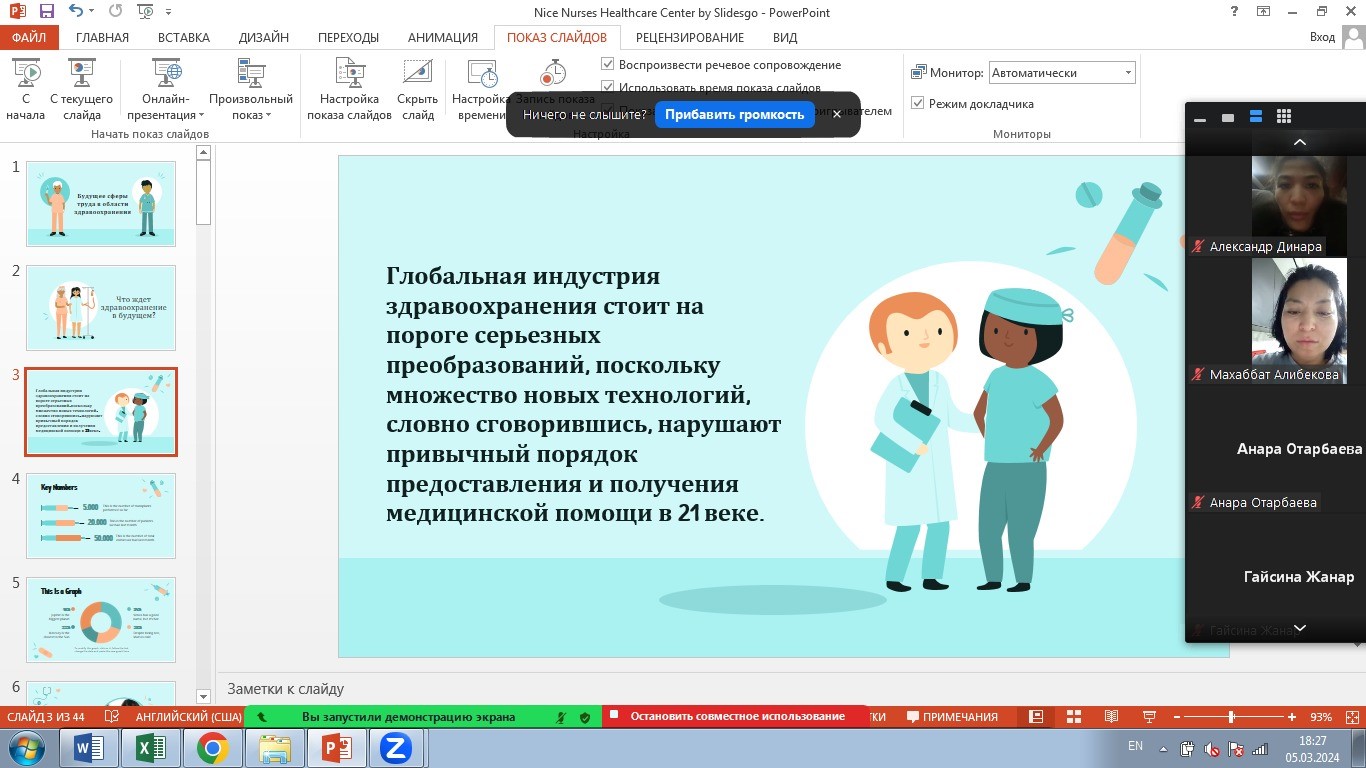Switch to the РЕЦЕНЗИРОВАНИЕ tab
The image size is (1366, 768).
[690, 37]
